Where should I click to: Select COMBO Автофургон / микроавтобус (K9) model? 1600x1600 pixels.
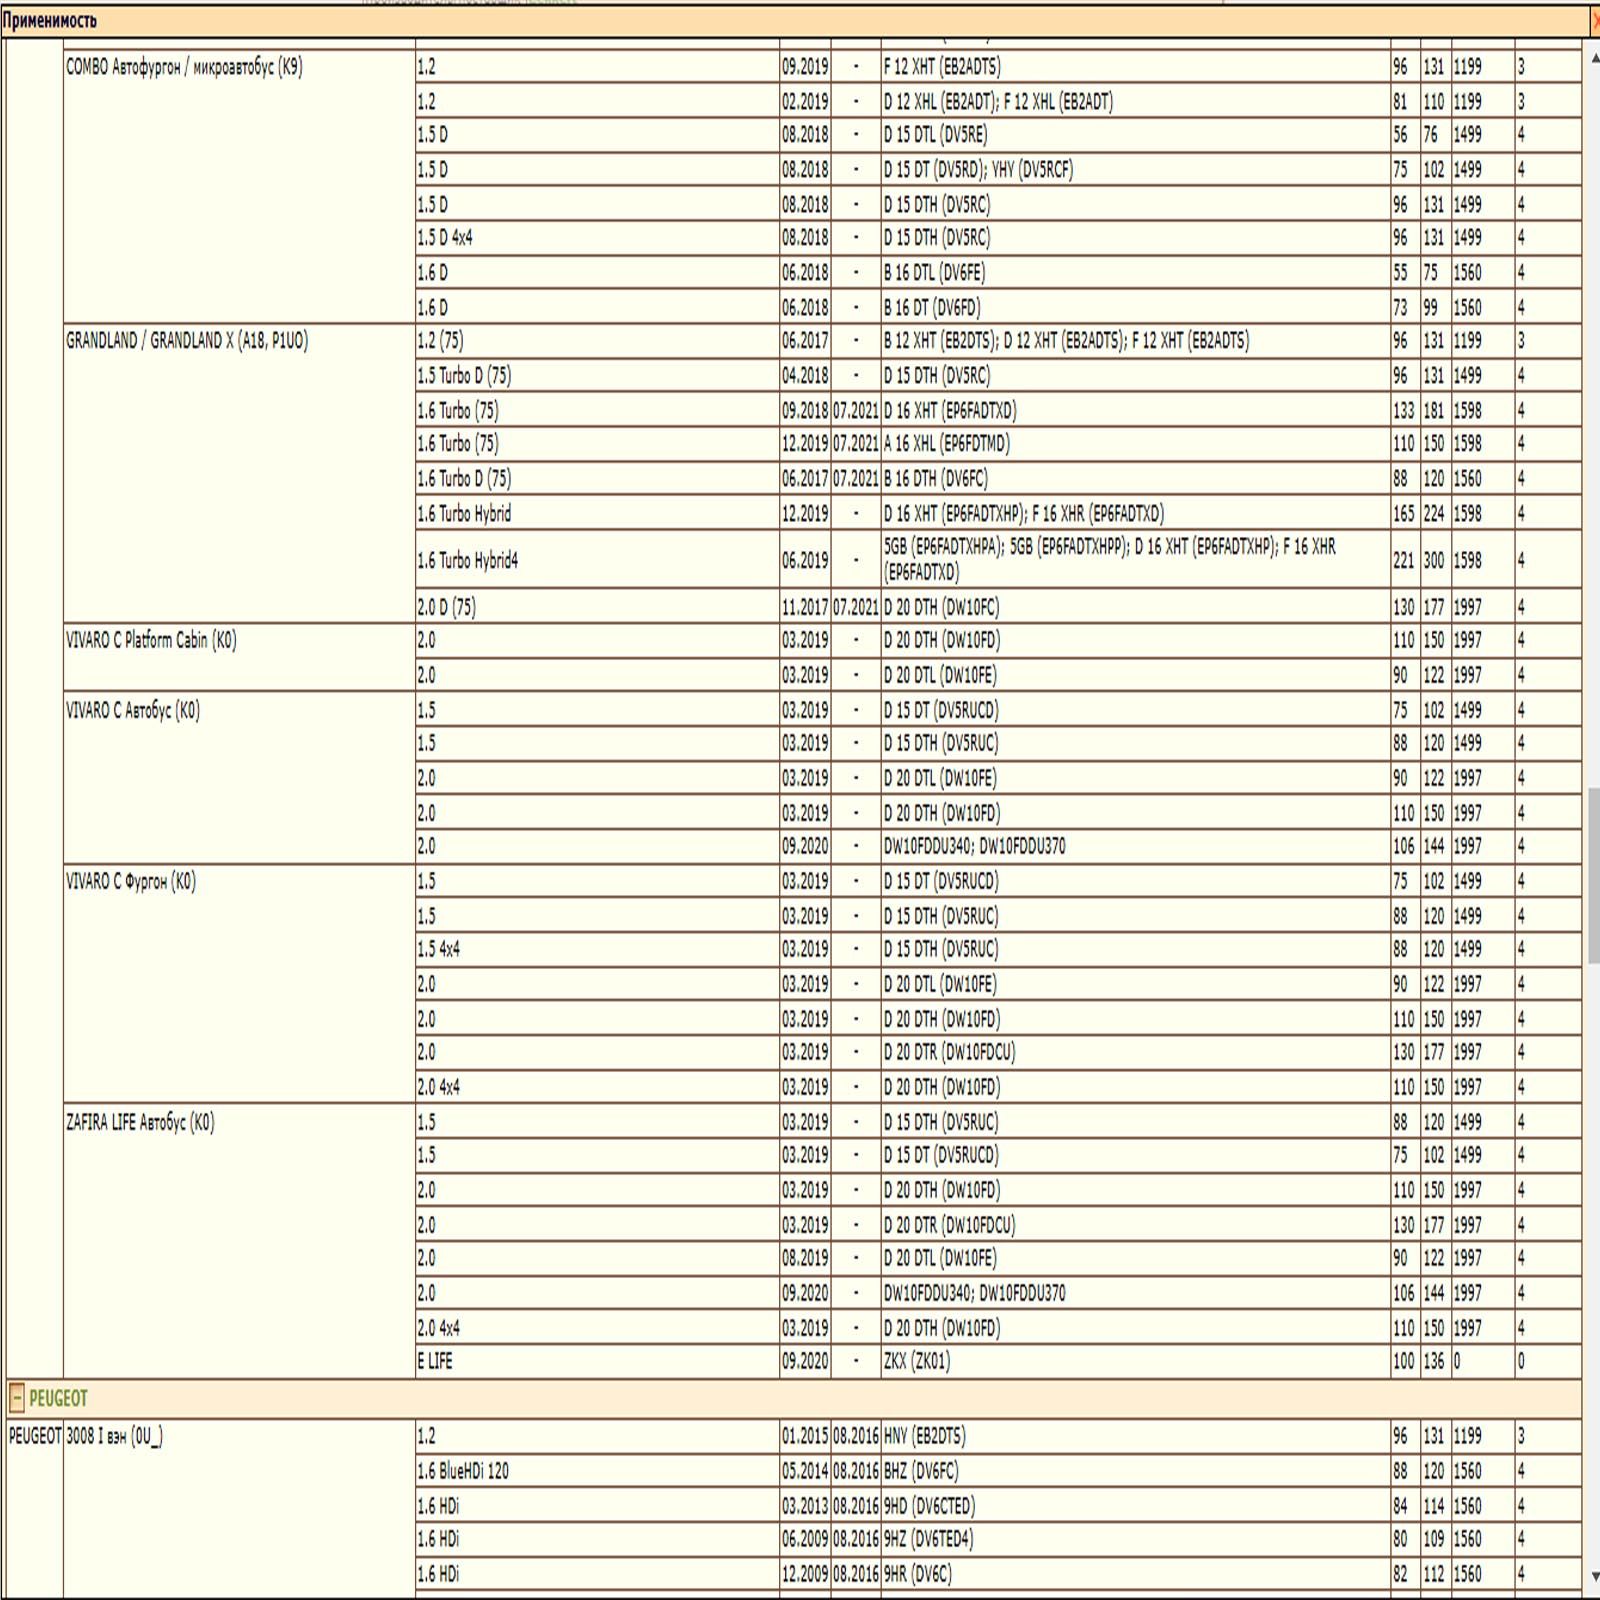click(x=184, y=67)
